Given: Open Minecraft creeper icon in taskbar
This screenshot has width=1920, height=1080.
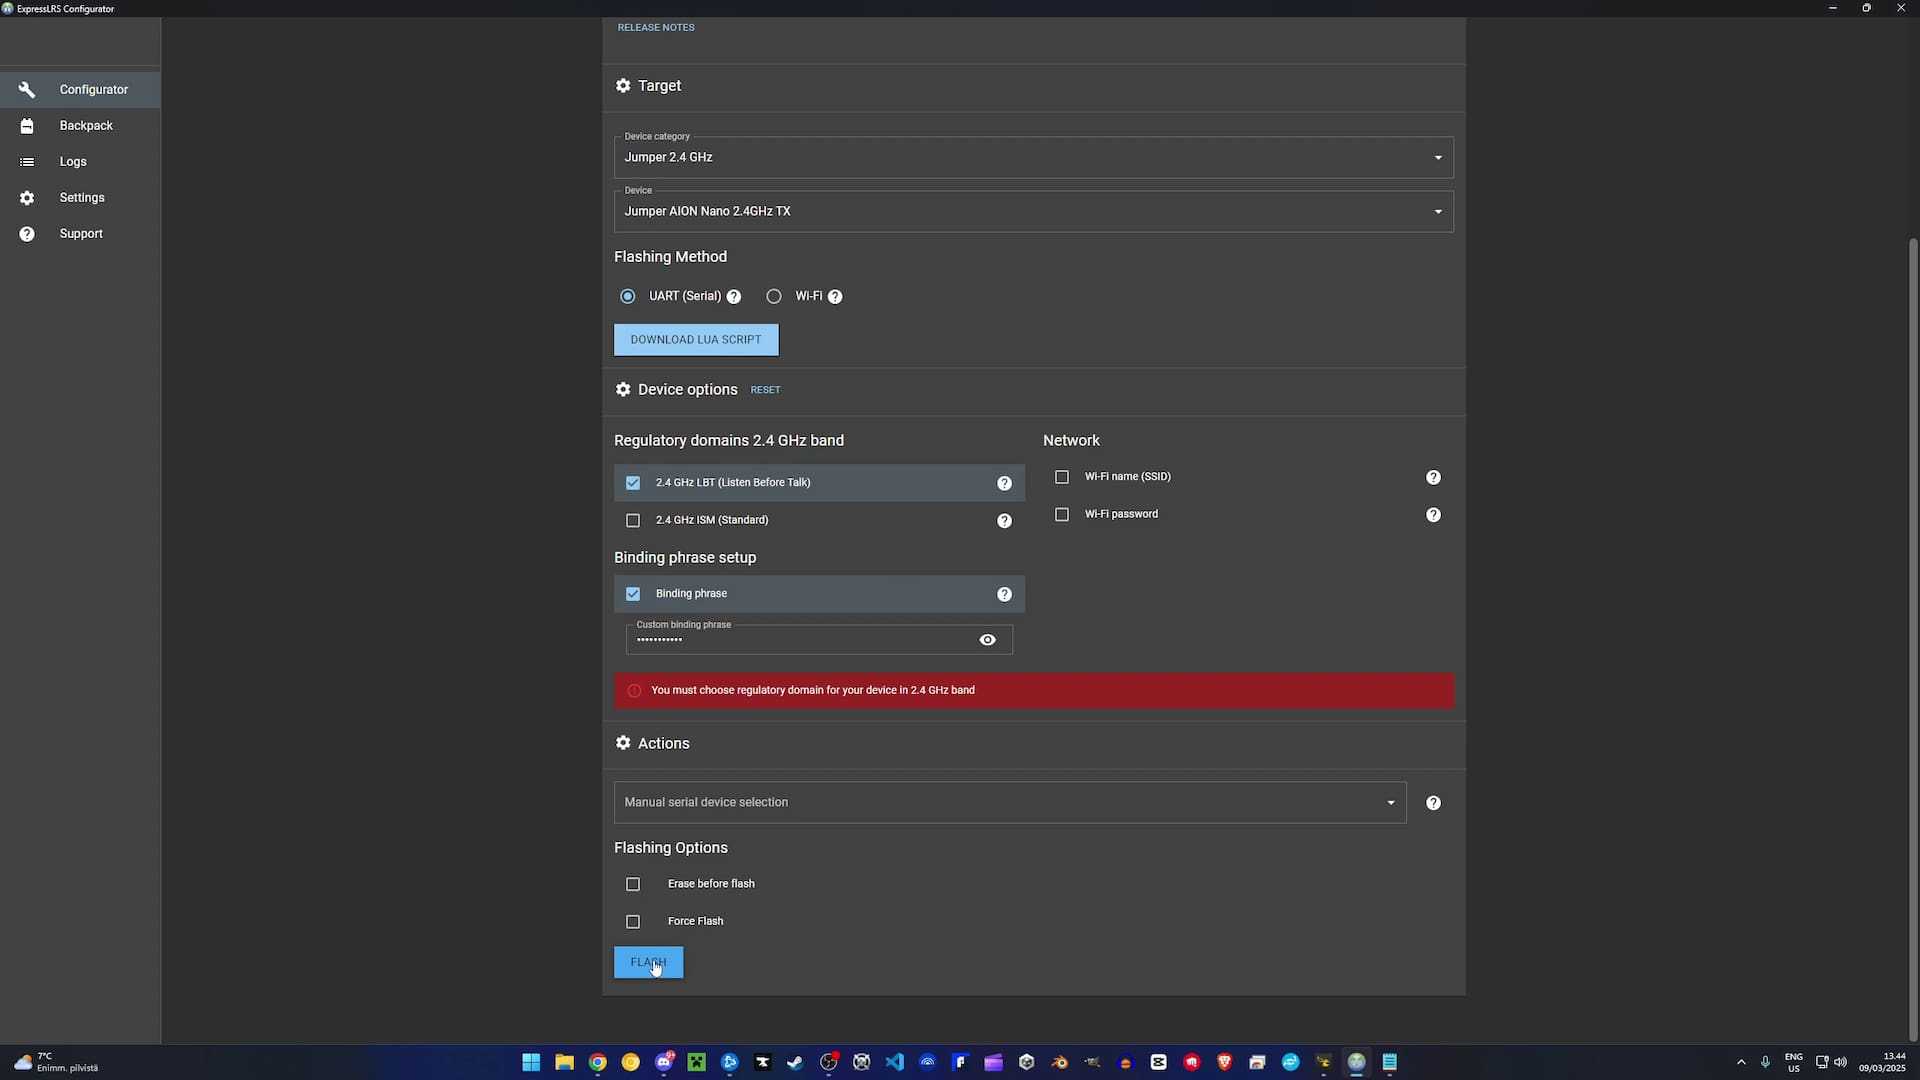Looking at the screenshot, I should coord(696,1062).
